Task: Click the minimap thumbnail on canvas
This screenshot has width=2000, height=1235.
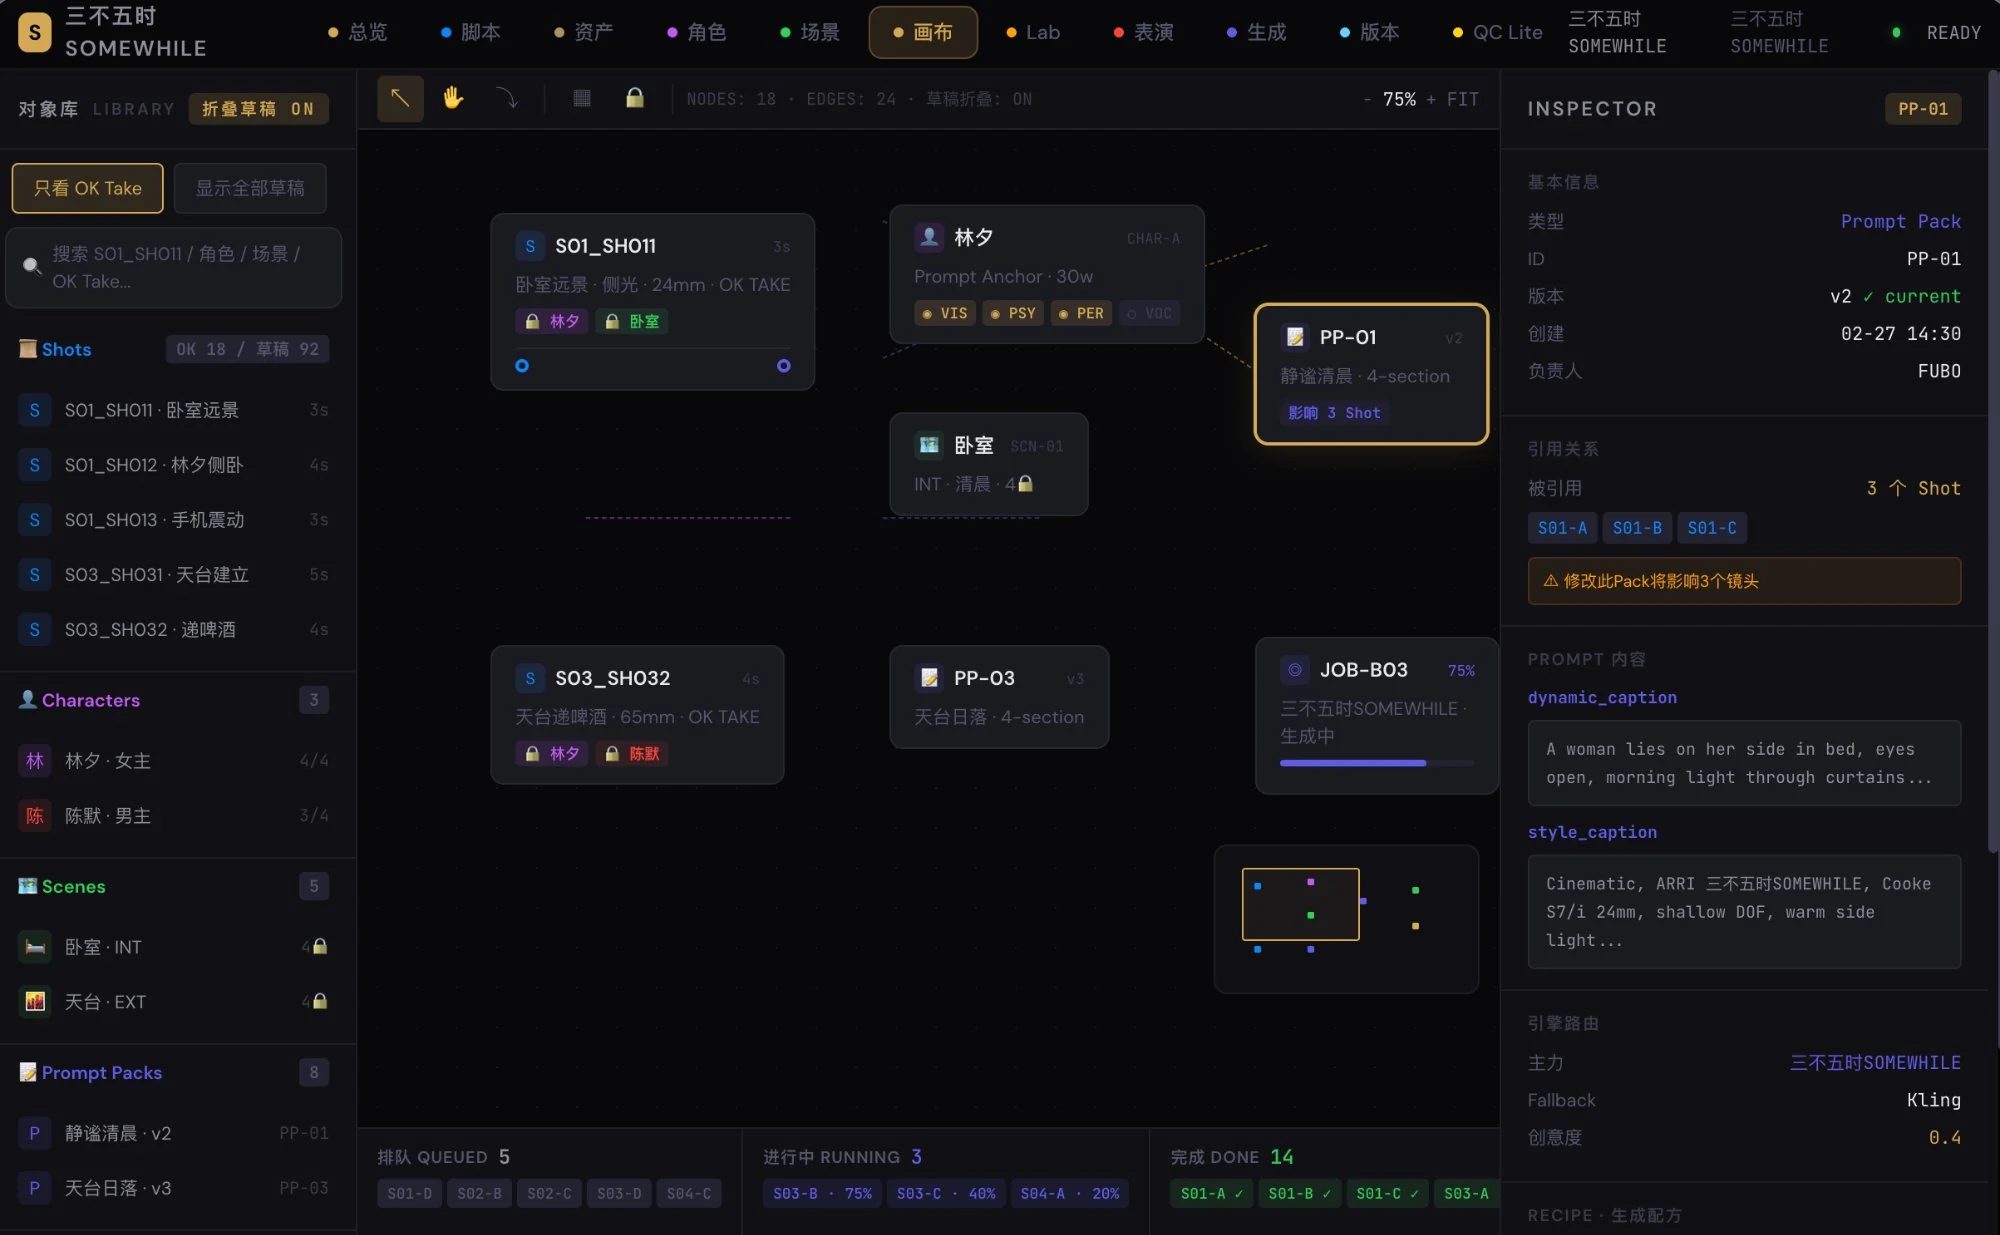Action: 1345,918
